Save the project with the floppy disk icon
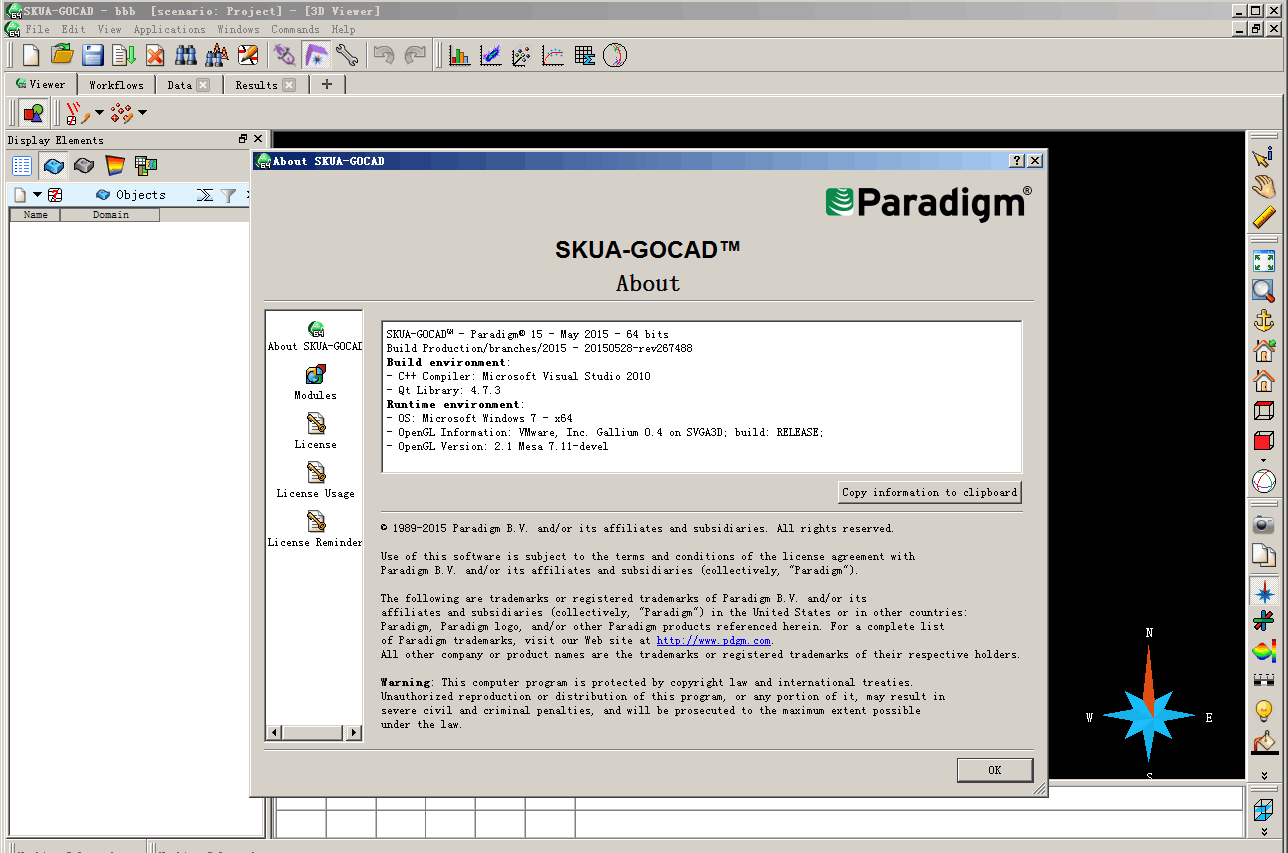This screenshot has height=853, width=1288. [x=93, y=55]
